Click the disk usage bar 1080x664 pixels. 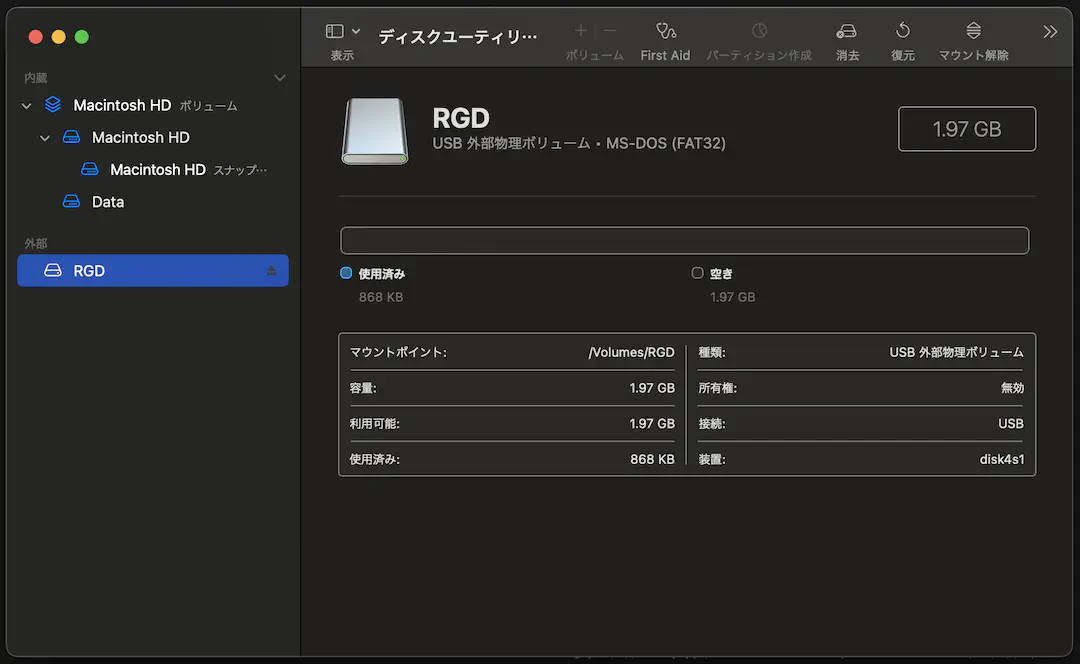685,240
